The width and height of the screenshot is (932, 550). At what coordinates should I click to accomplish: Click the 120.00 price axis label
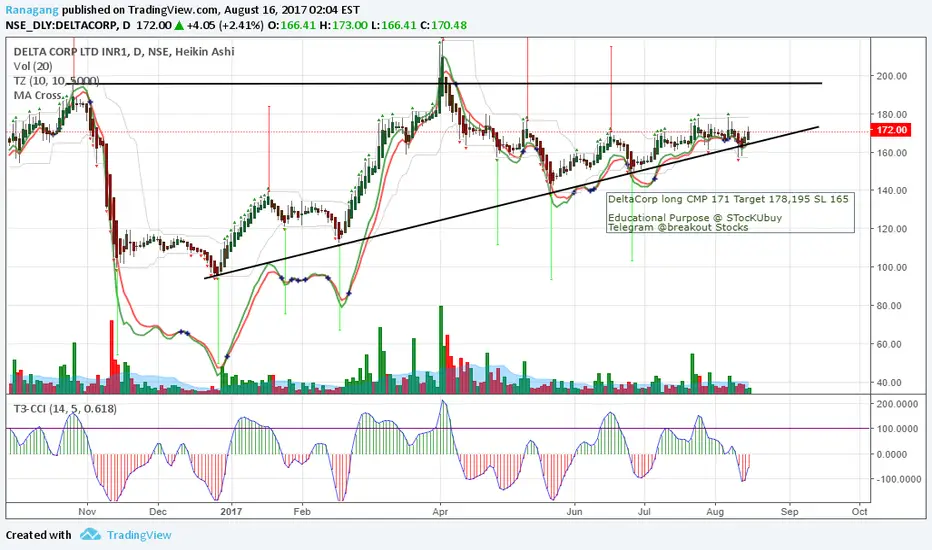point(892,229)
